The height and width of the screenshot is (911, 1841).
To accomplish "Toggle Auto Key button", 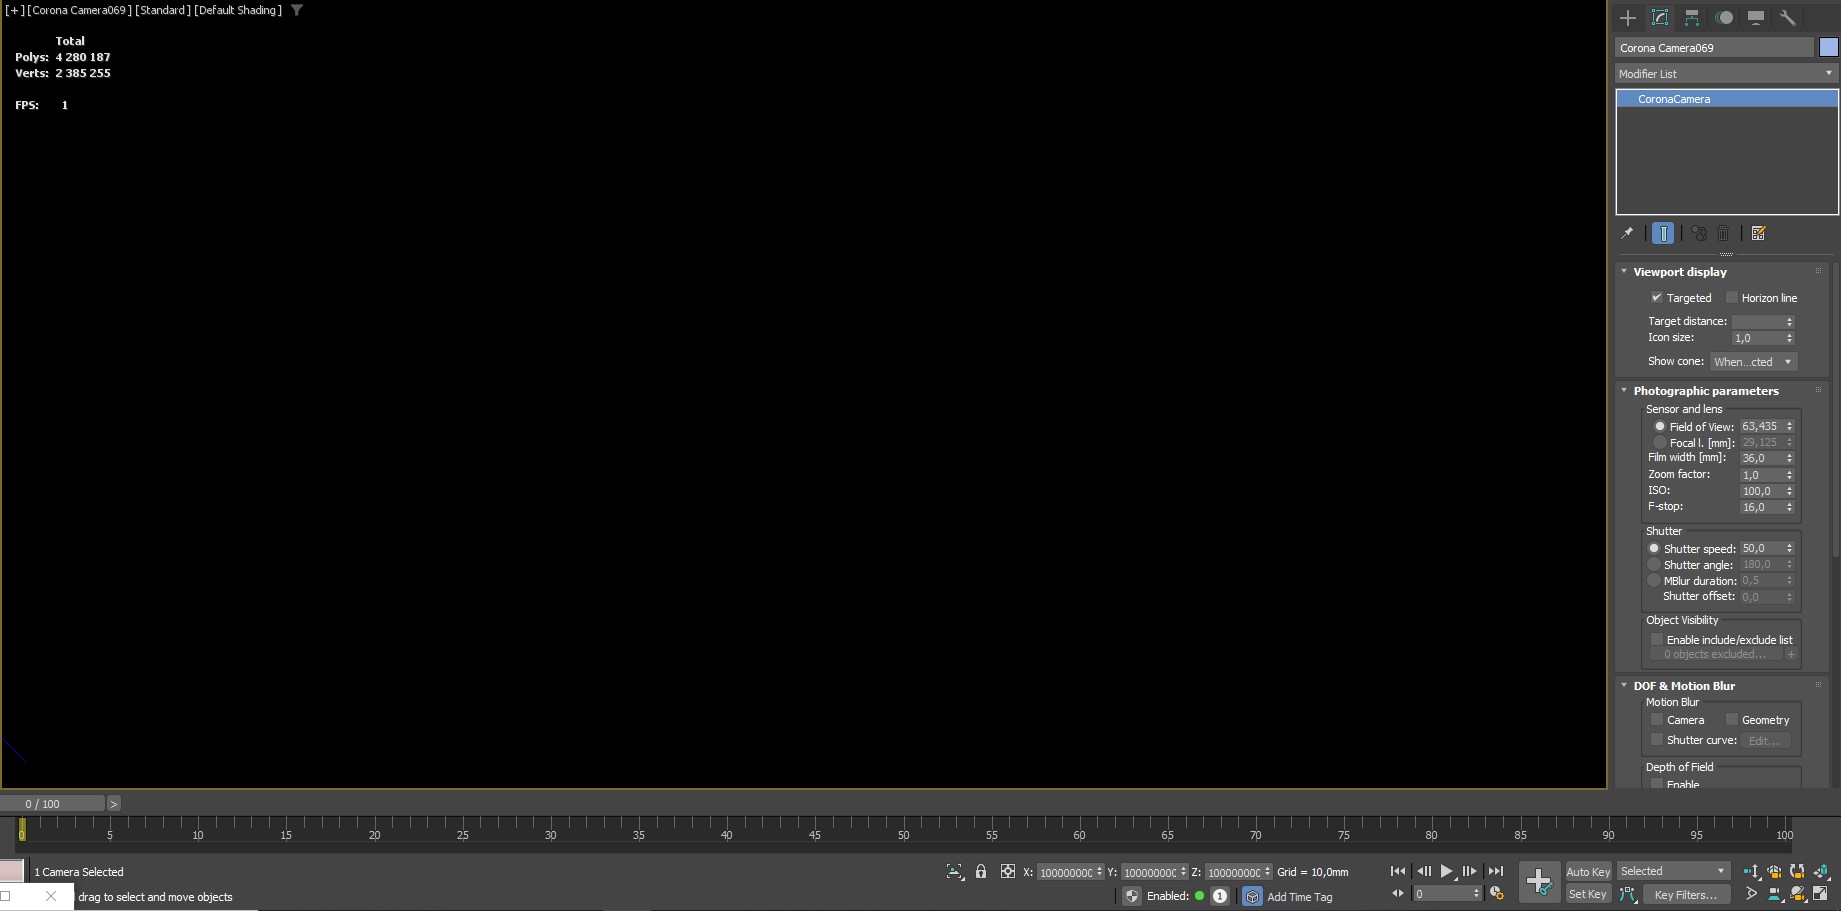I will (x=1588, y=872).
